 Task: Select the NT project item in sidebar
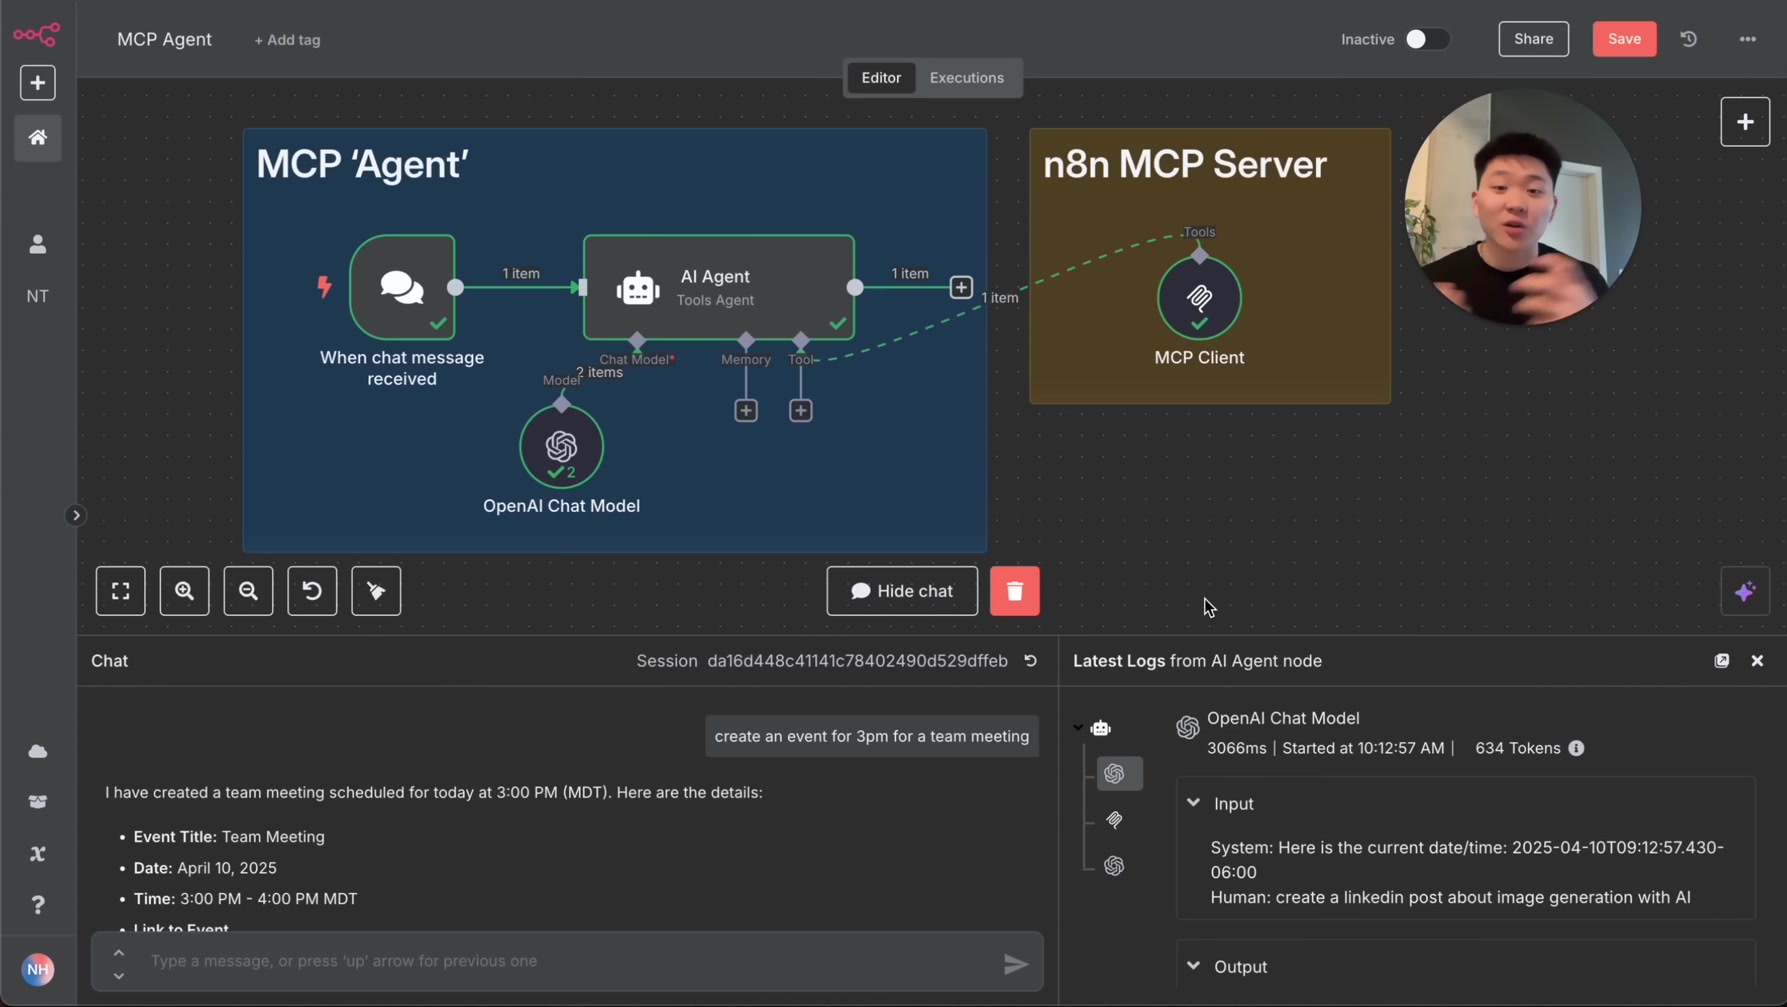38,296
